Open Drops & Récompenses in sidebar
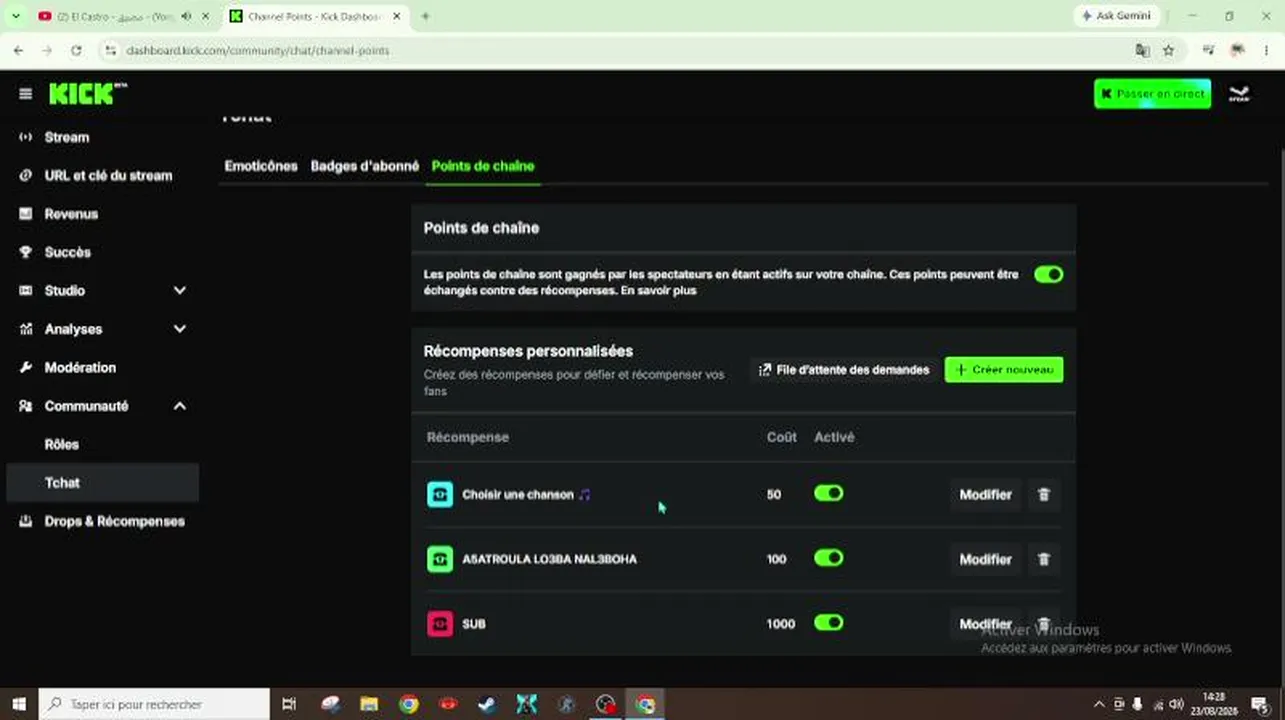1285x720 pixels. 114,521
